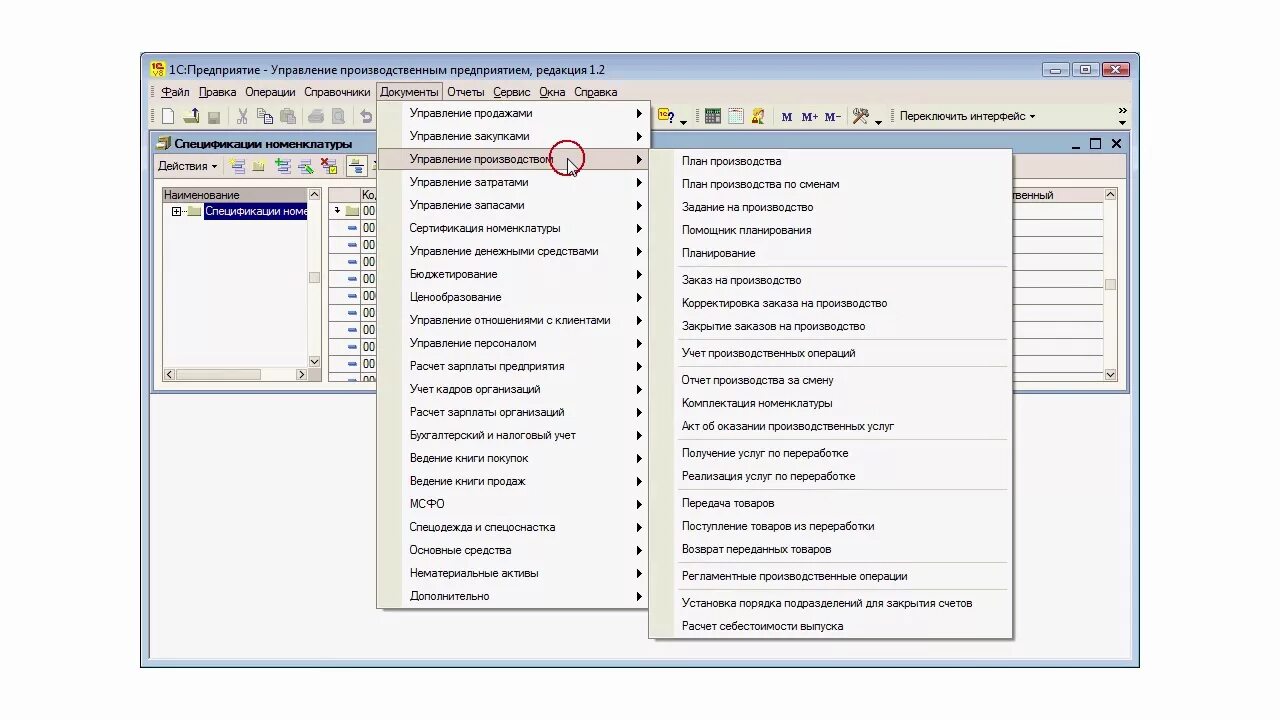The width and height of the screenshot is (1280, 720).
Task: Open the calendar toolbar icon
Action: click(x=736, y=116)
